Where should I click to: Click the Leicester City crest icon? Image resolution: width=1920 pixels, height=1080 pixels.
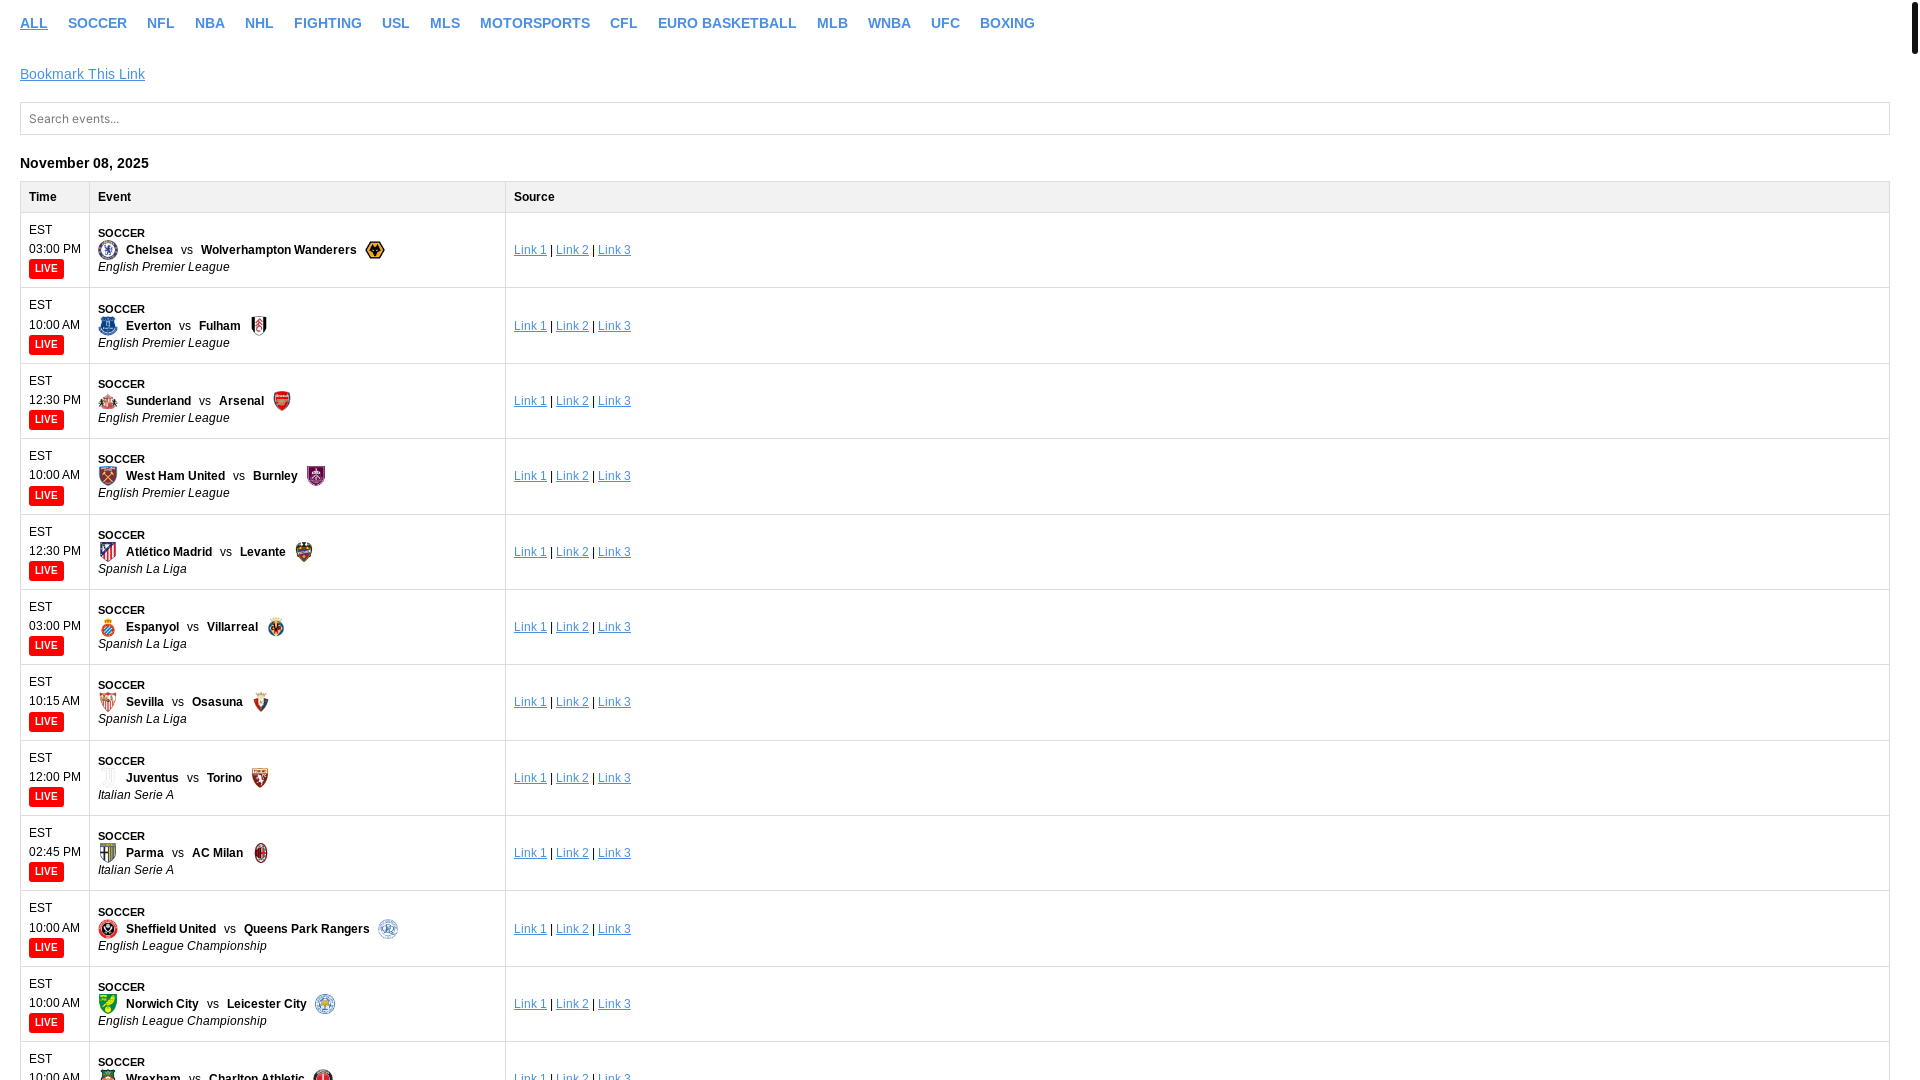point(325,1004)
